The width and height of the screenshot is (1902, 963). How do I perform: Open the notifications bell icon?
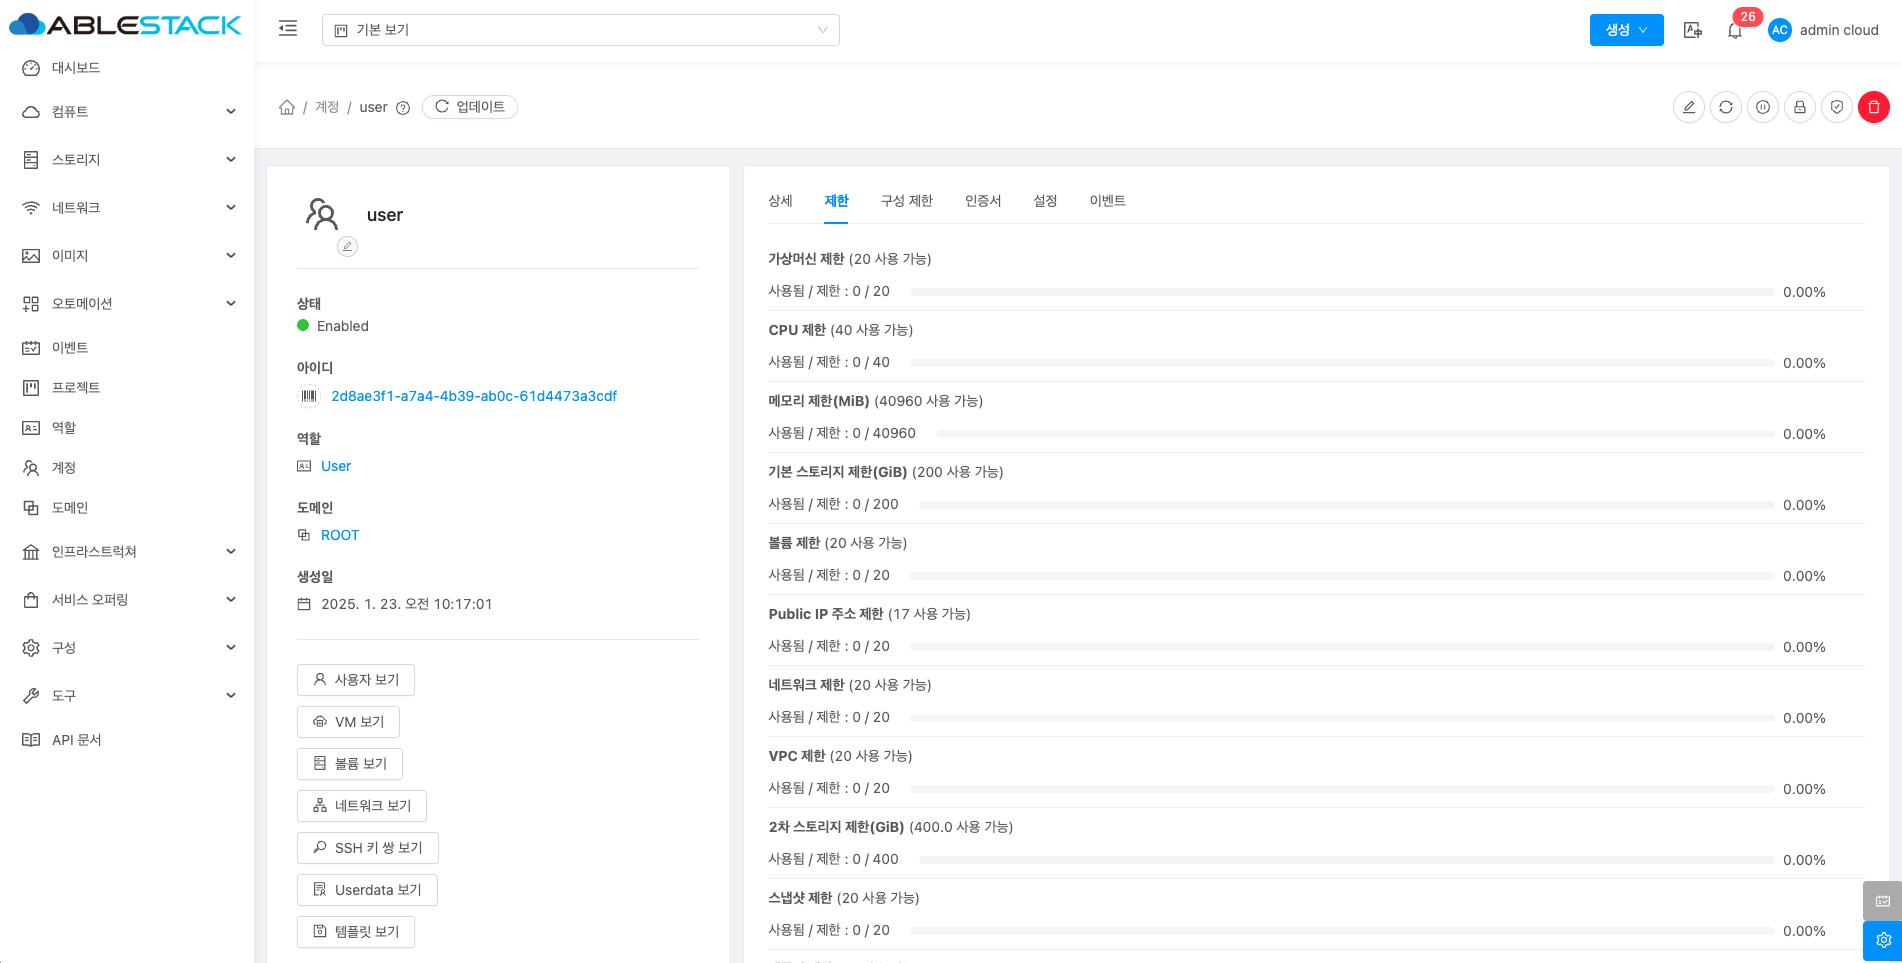(1734, 31)
